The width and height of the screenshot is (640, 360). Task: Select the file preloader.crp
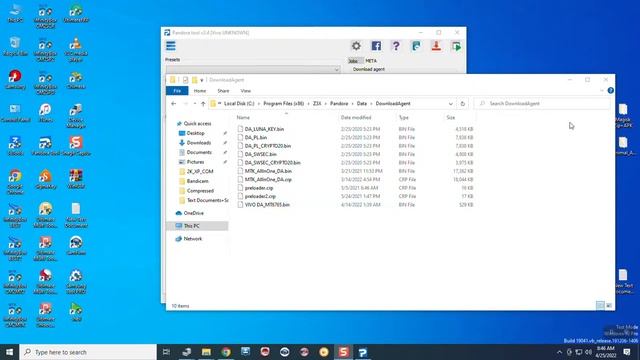(x=259, y=188)
